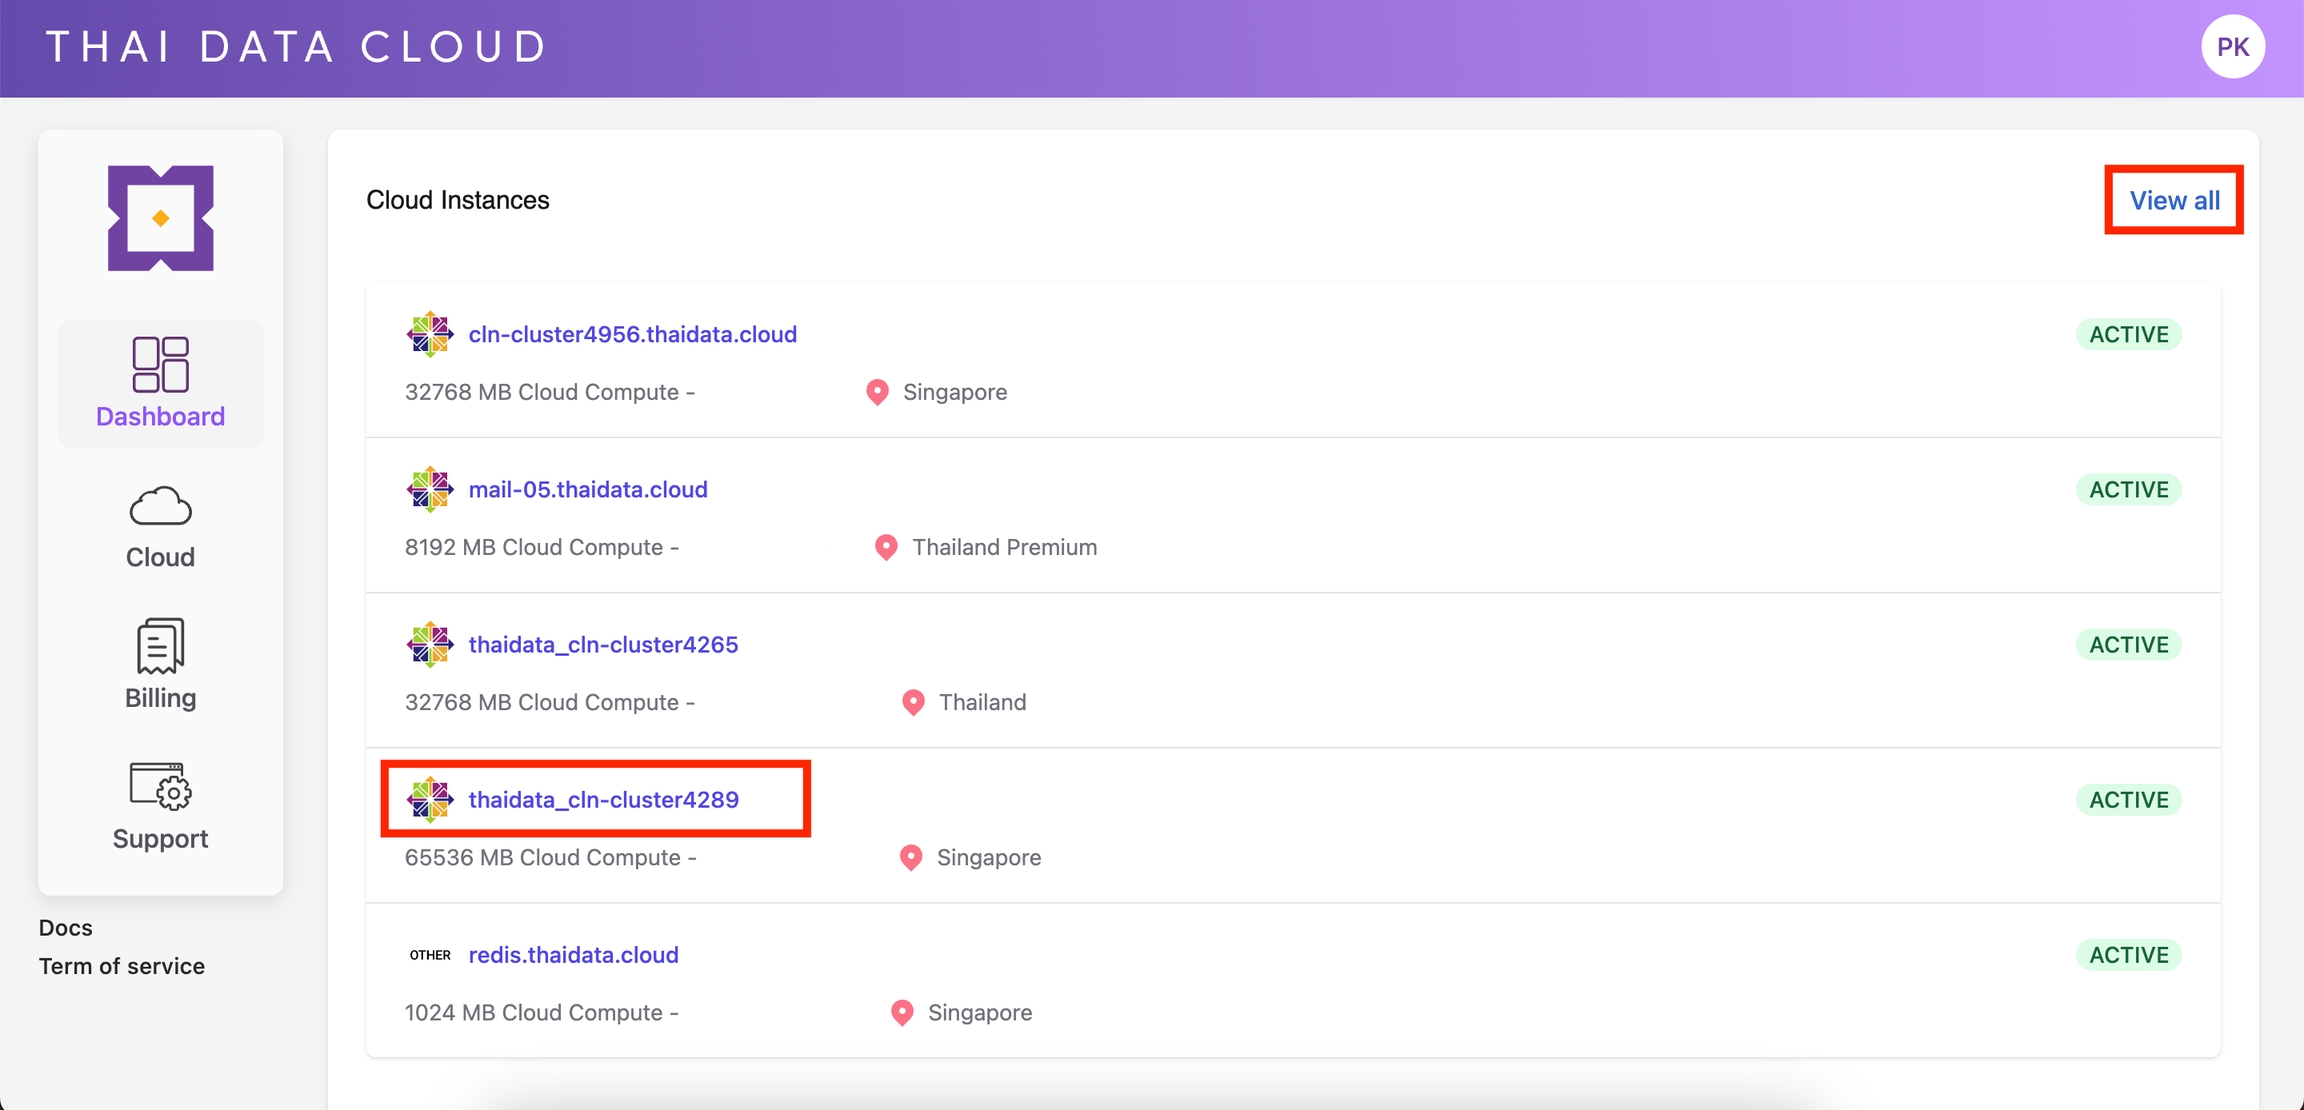The width and height of the screenshot is (2304, 1110).
Task: Click the Thai Data Cloud purple logo
Action: pos(160,218)
